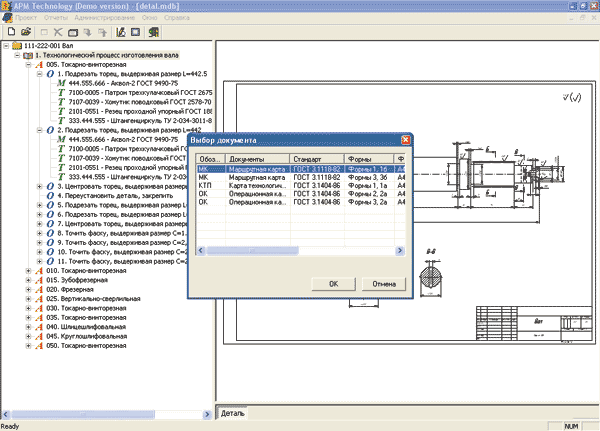
Task: Expand operation 040 Шлицешлифовальная
Action: coord(29,328)
